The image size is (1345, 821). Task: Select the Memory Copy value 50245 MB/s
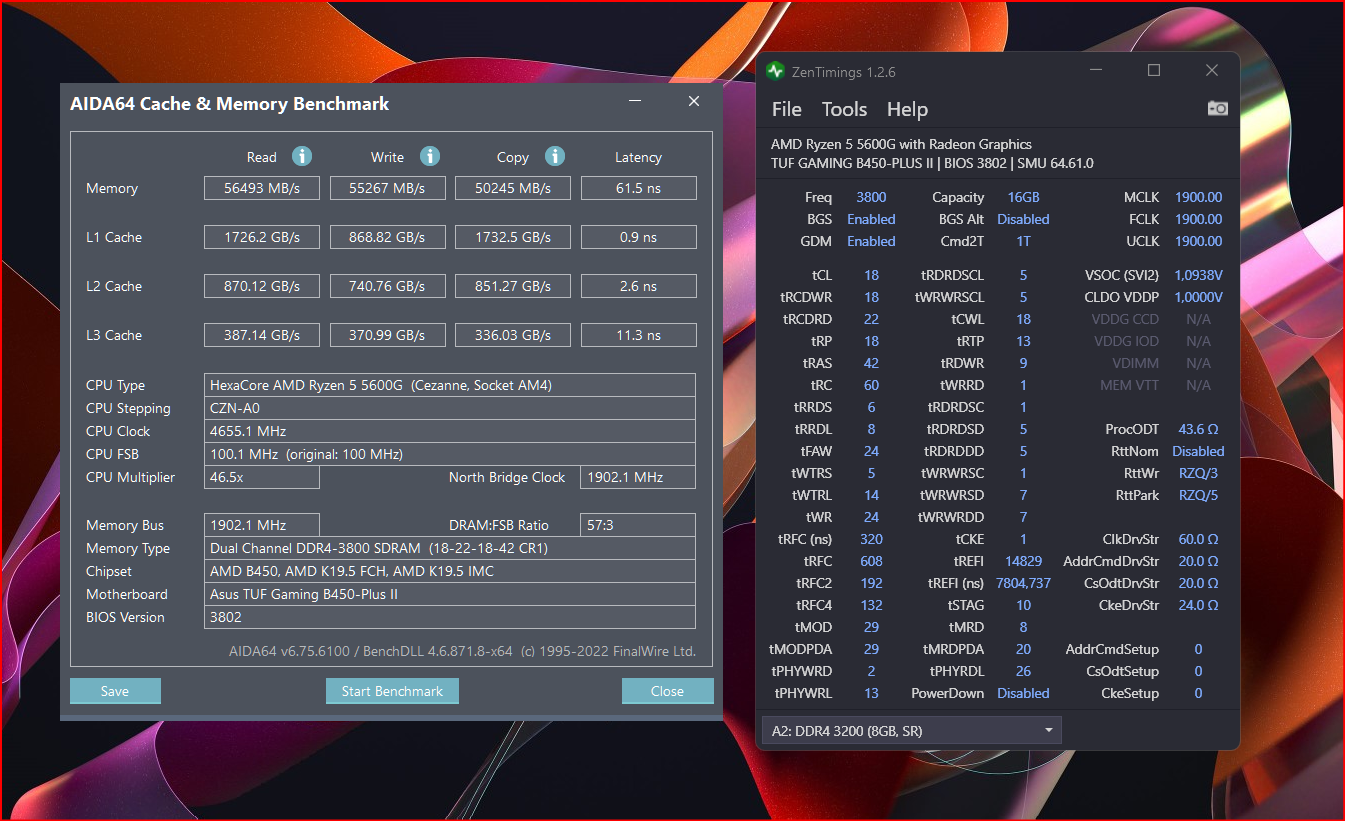coord(513,188)
